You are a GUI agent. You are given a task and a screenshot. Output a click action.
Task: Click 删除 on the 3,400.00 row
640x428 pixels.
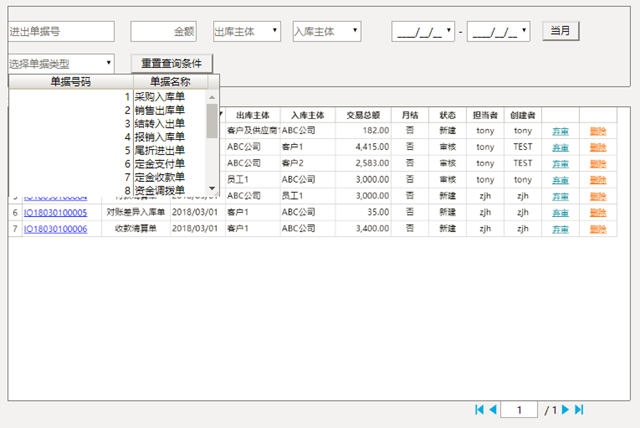(x=598, y=229)
